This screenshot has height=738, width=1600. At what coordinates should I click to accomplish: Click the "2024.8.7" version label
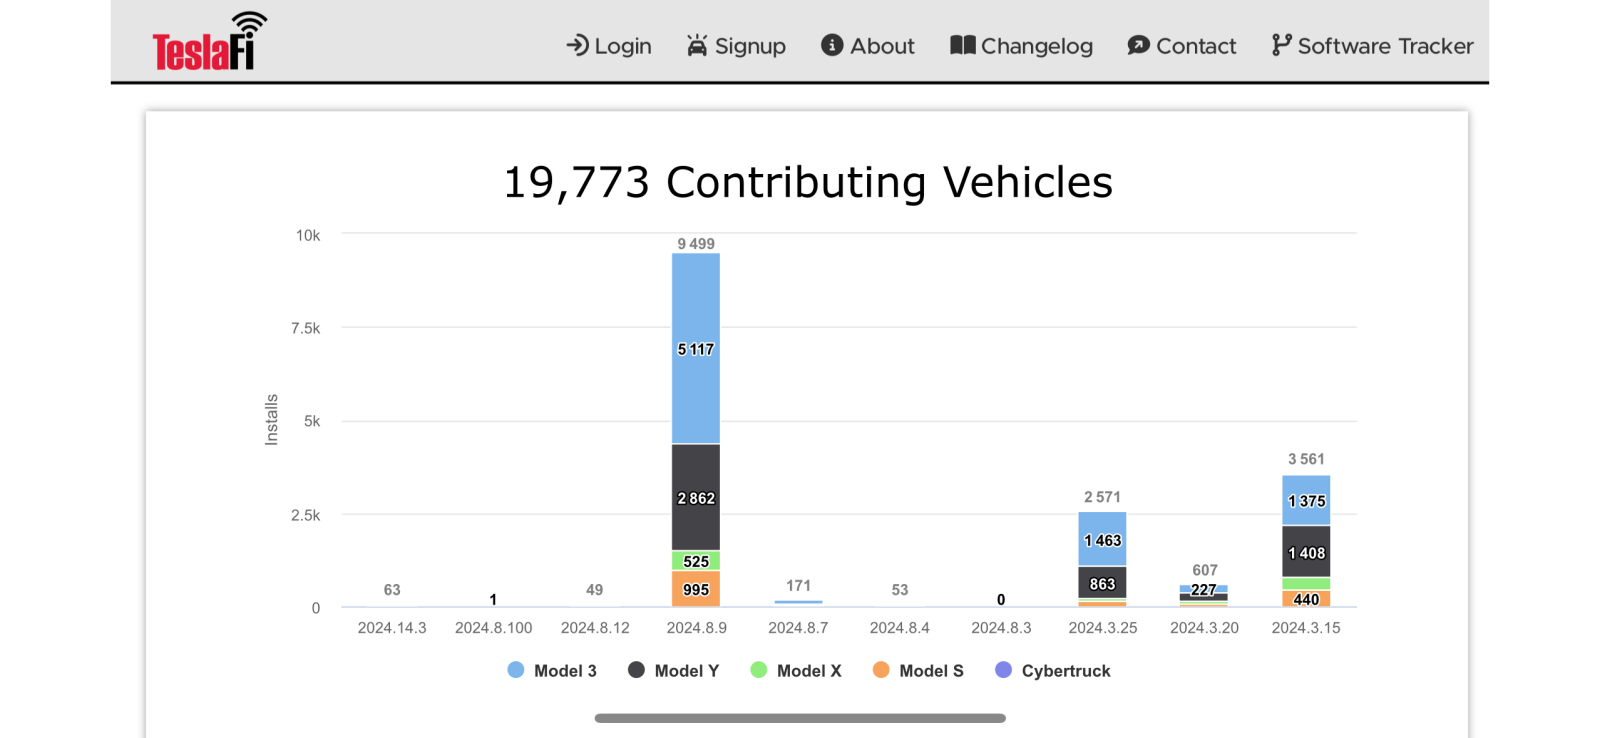798,628
